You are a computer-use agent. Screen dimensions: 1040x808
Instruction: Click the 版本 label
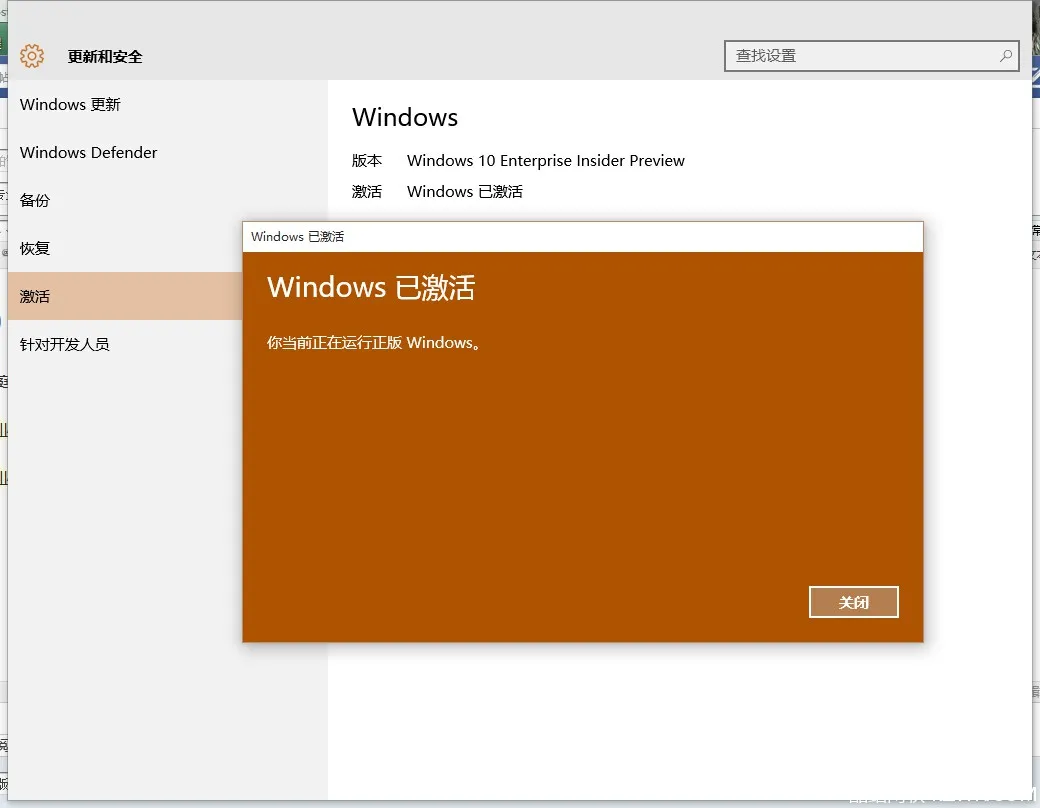[x=367, y=161]
